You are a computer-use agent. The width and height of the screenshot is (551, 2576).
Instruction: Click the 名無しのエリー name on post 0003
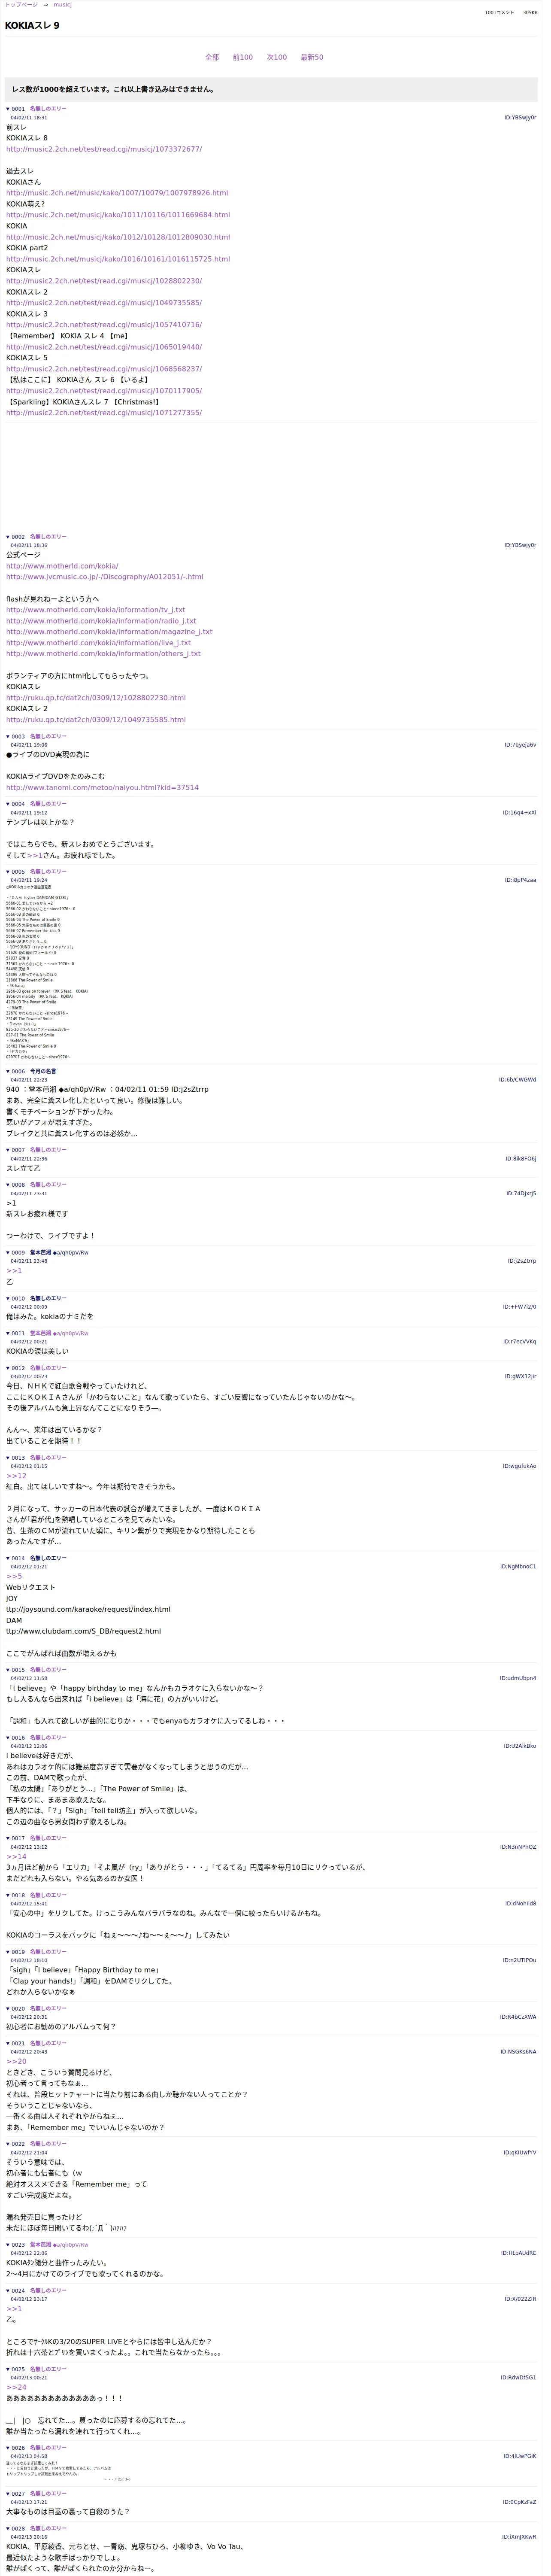(x=49, y=737)
